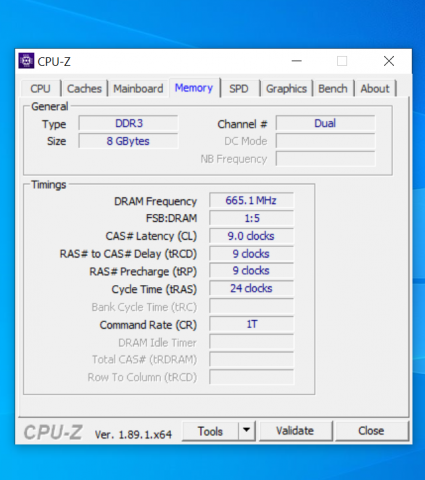Click the RAS# to CAS# Delay (tRCD) label
Screen dimensions: 425x480
(128, 254)
